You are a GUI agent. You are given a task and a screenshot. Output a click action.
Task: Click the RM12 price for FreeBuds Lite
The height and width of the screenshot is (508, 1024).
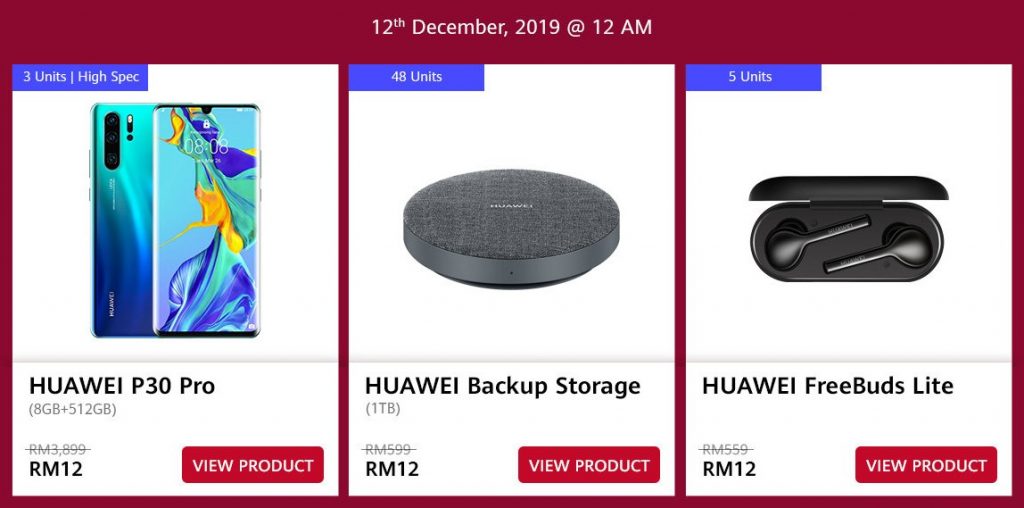click(729, 469)
